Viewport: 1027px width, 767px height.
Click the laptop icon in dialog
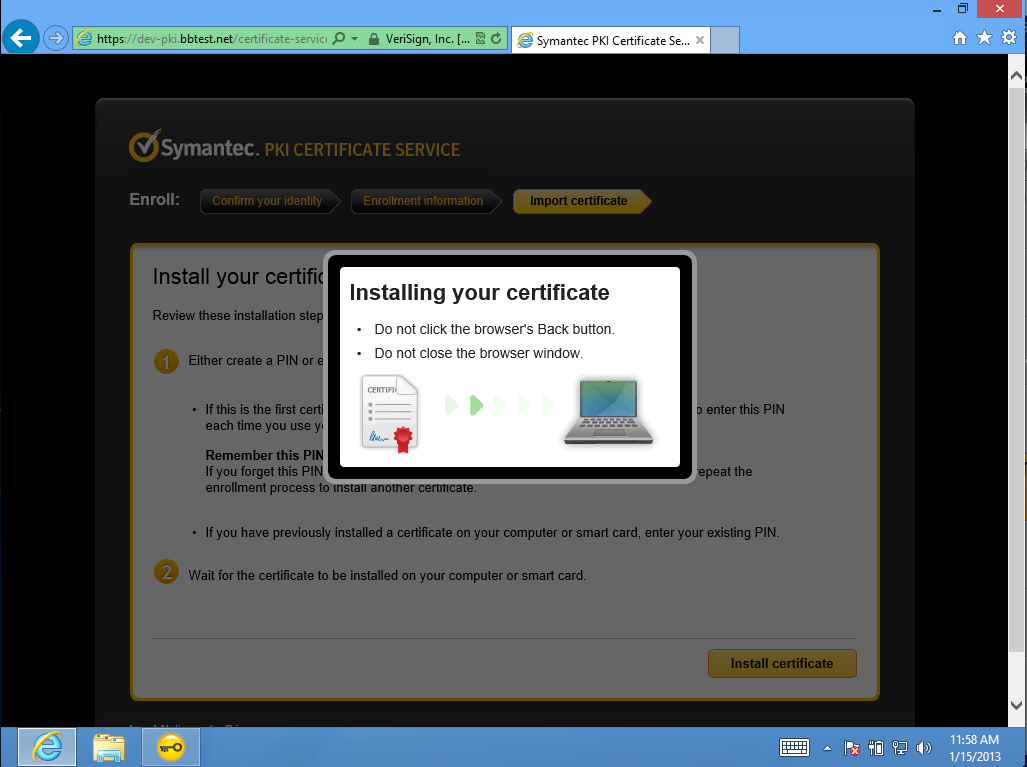608,412
